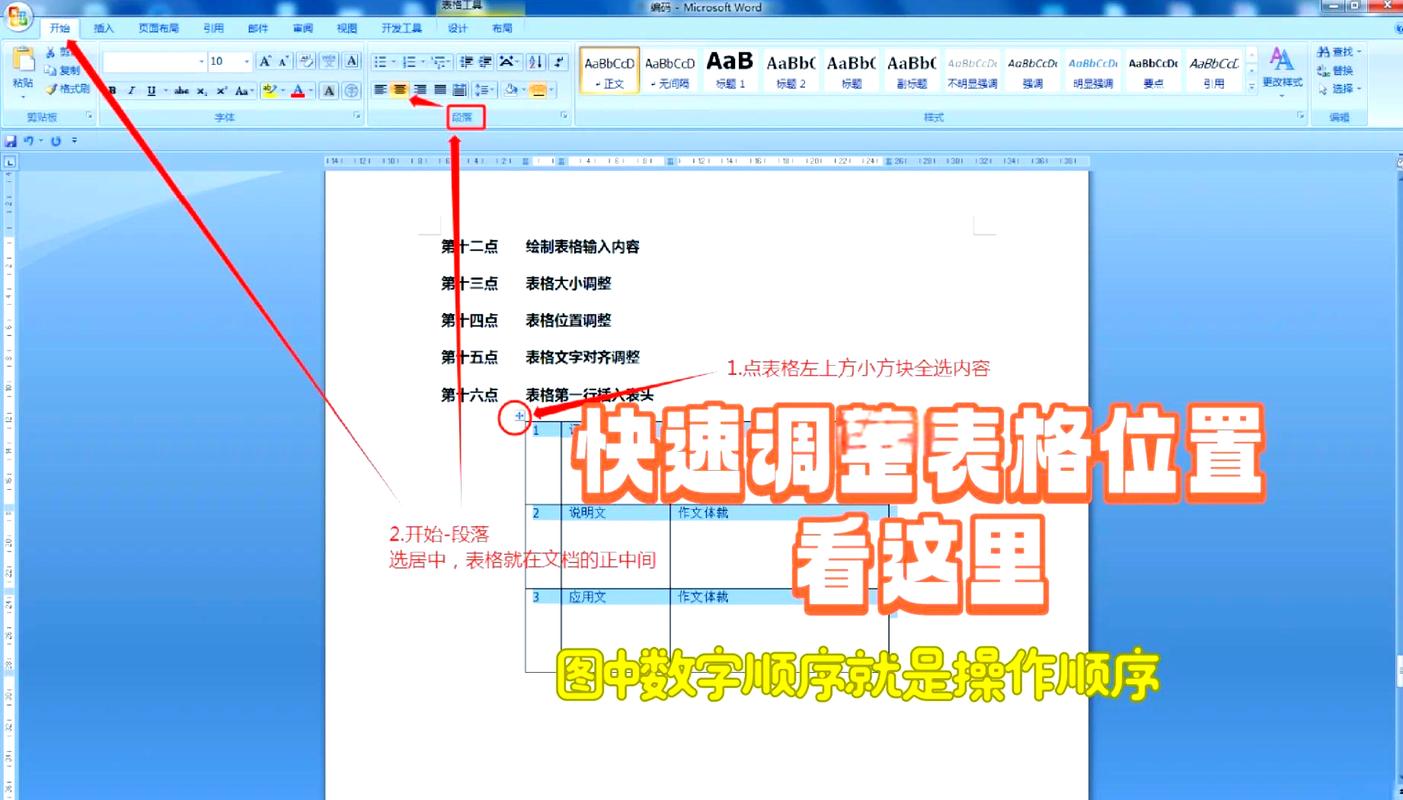This screenshot has width=1403, height=800.
Task: Apply the 副标题 style
Action: tap(911, 70)
